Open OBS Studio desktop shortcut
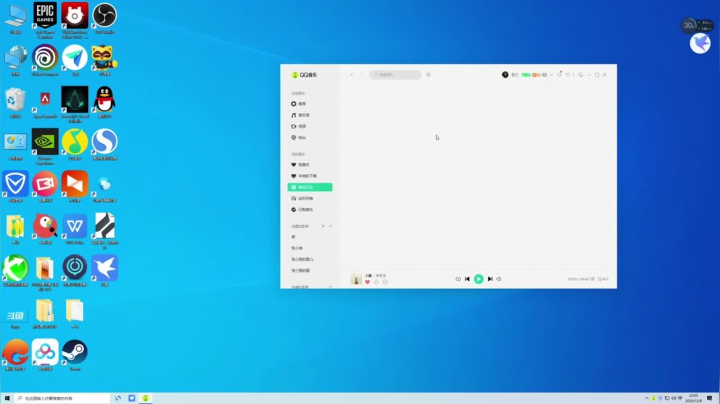The image size is (720, 404). (105, 18)
